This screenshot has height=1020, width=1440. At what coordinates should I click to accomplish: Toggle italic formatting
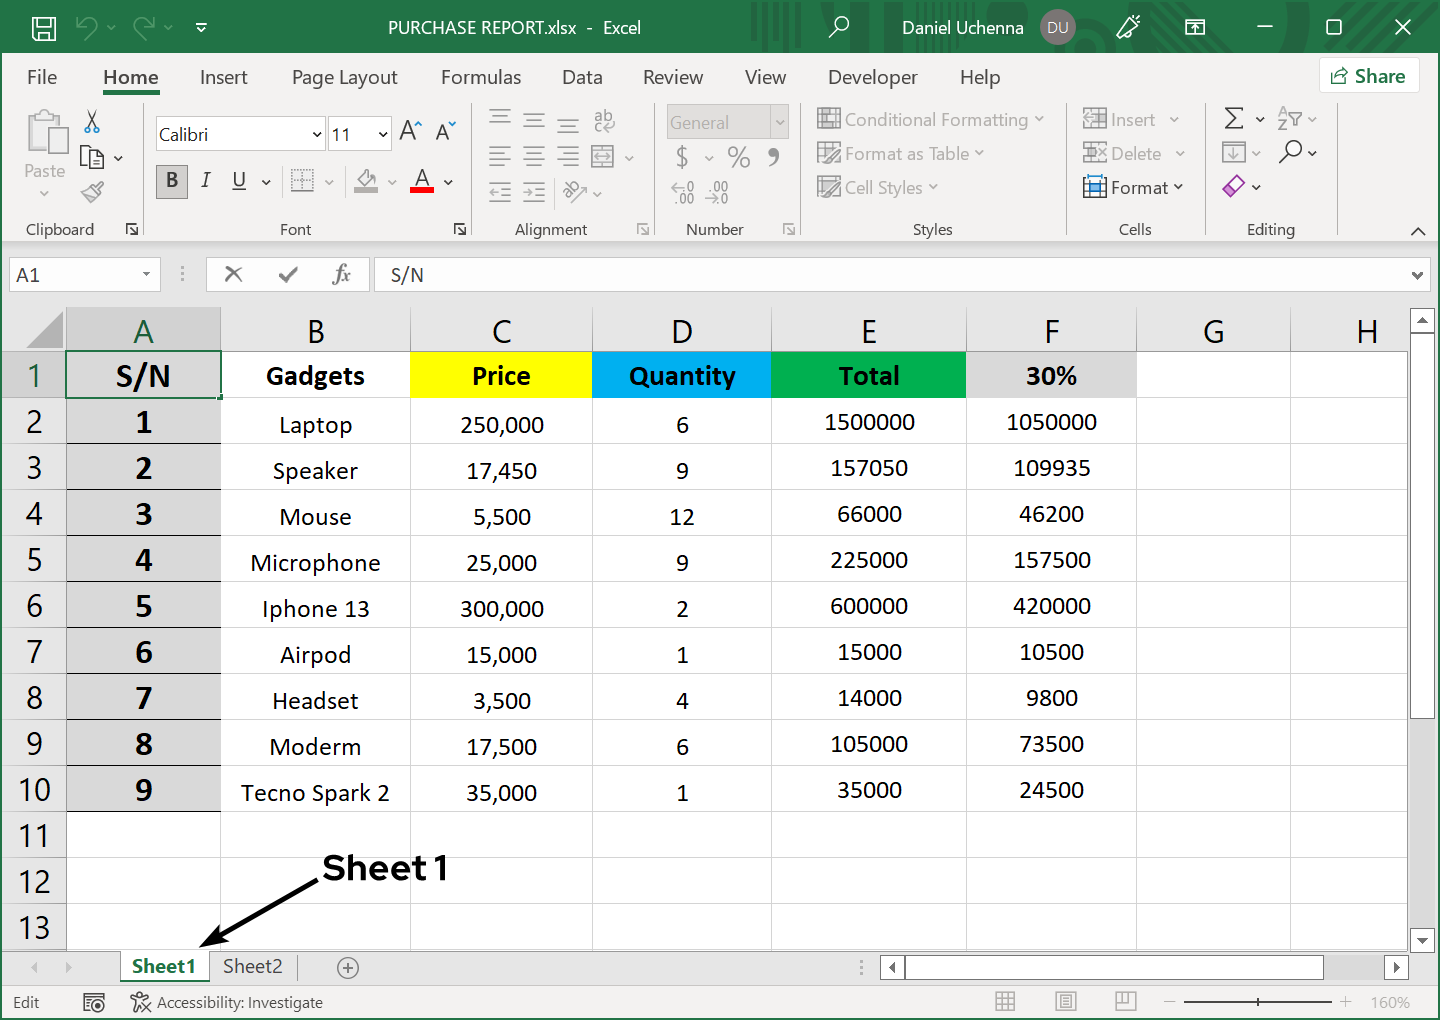pos(206,182)
